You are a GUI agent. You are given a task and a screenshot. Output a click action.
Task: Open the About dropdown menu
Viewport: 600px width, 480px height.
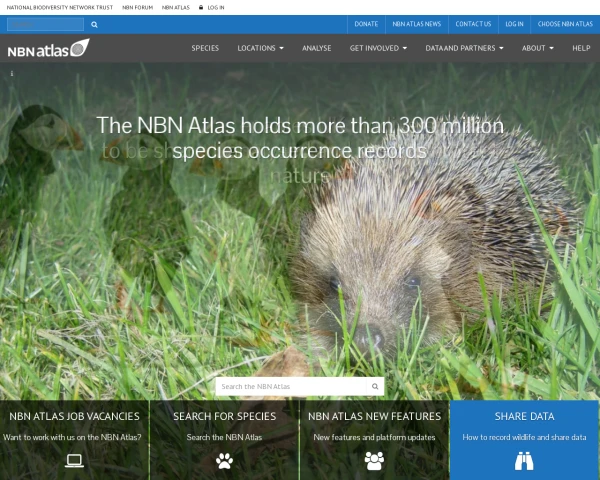(538, 48)
